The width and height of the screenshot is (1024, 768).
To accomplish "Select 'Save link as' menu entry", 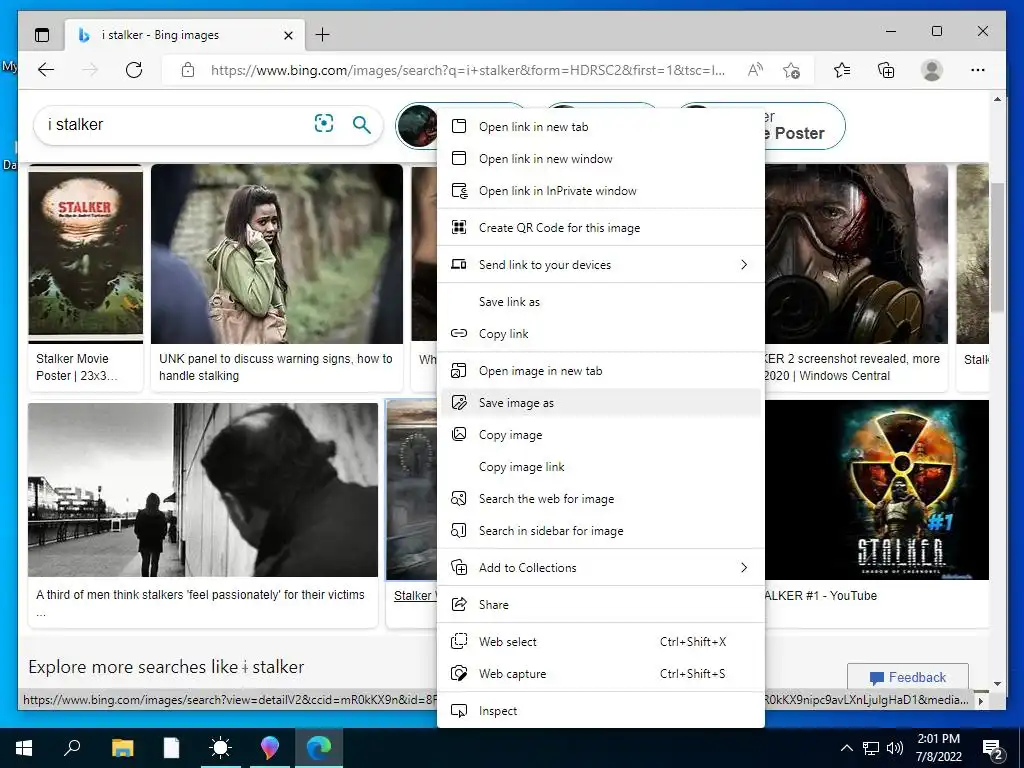I will [601, 302].
